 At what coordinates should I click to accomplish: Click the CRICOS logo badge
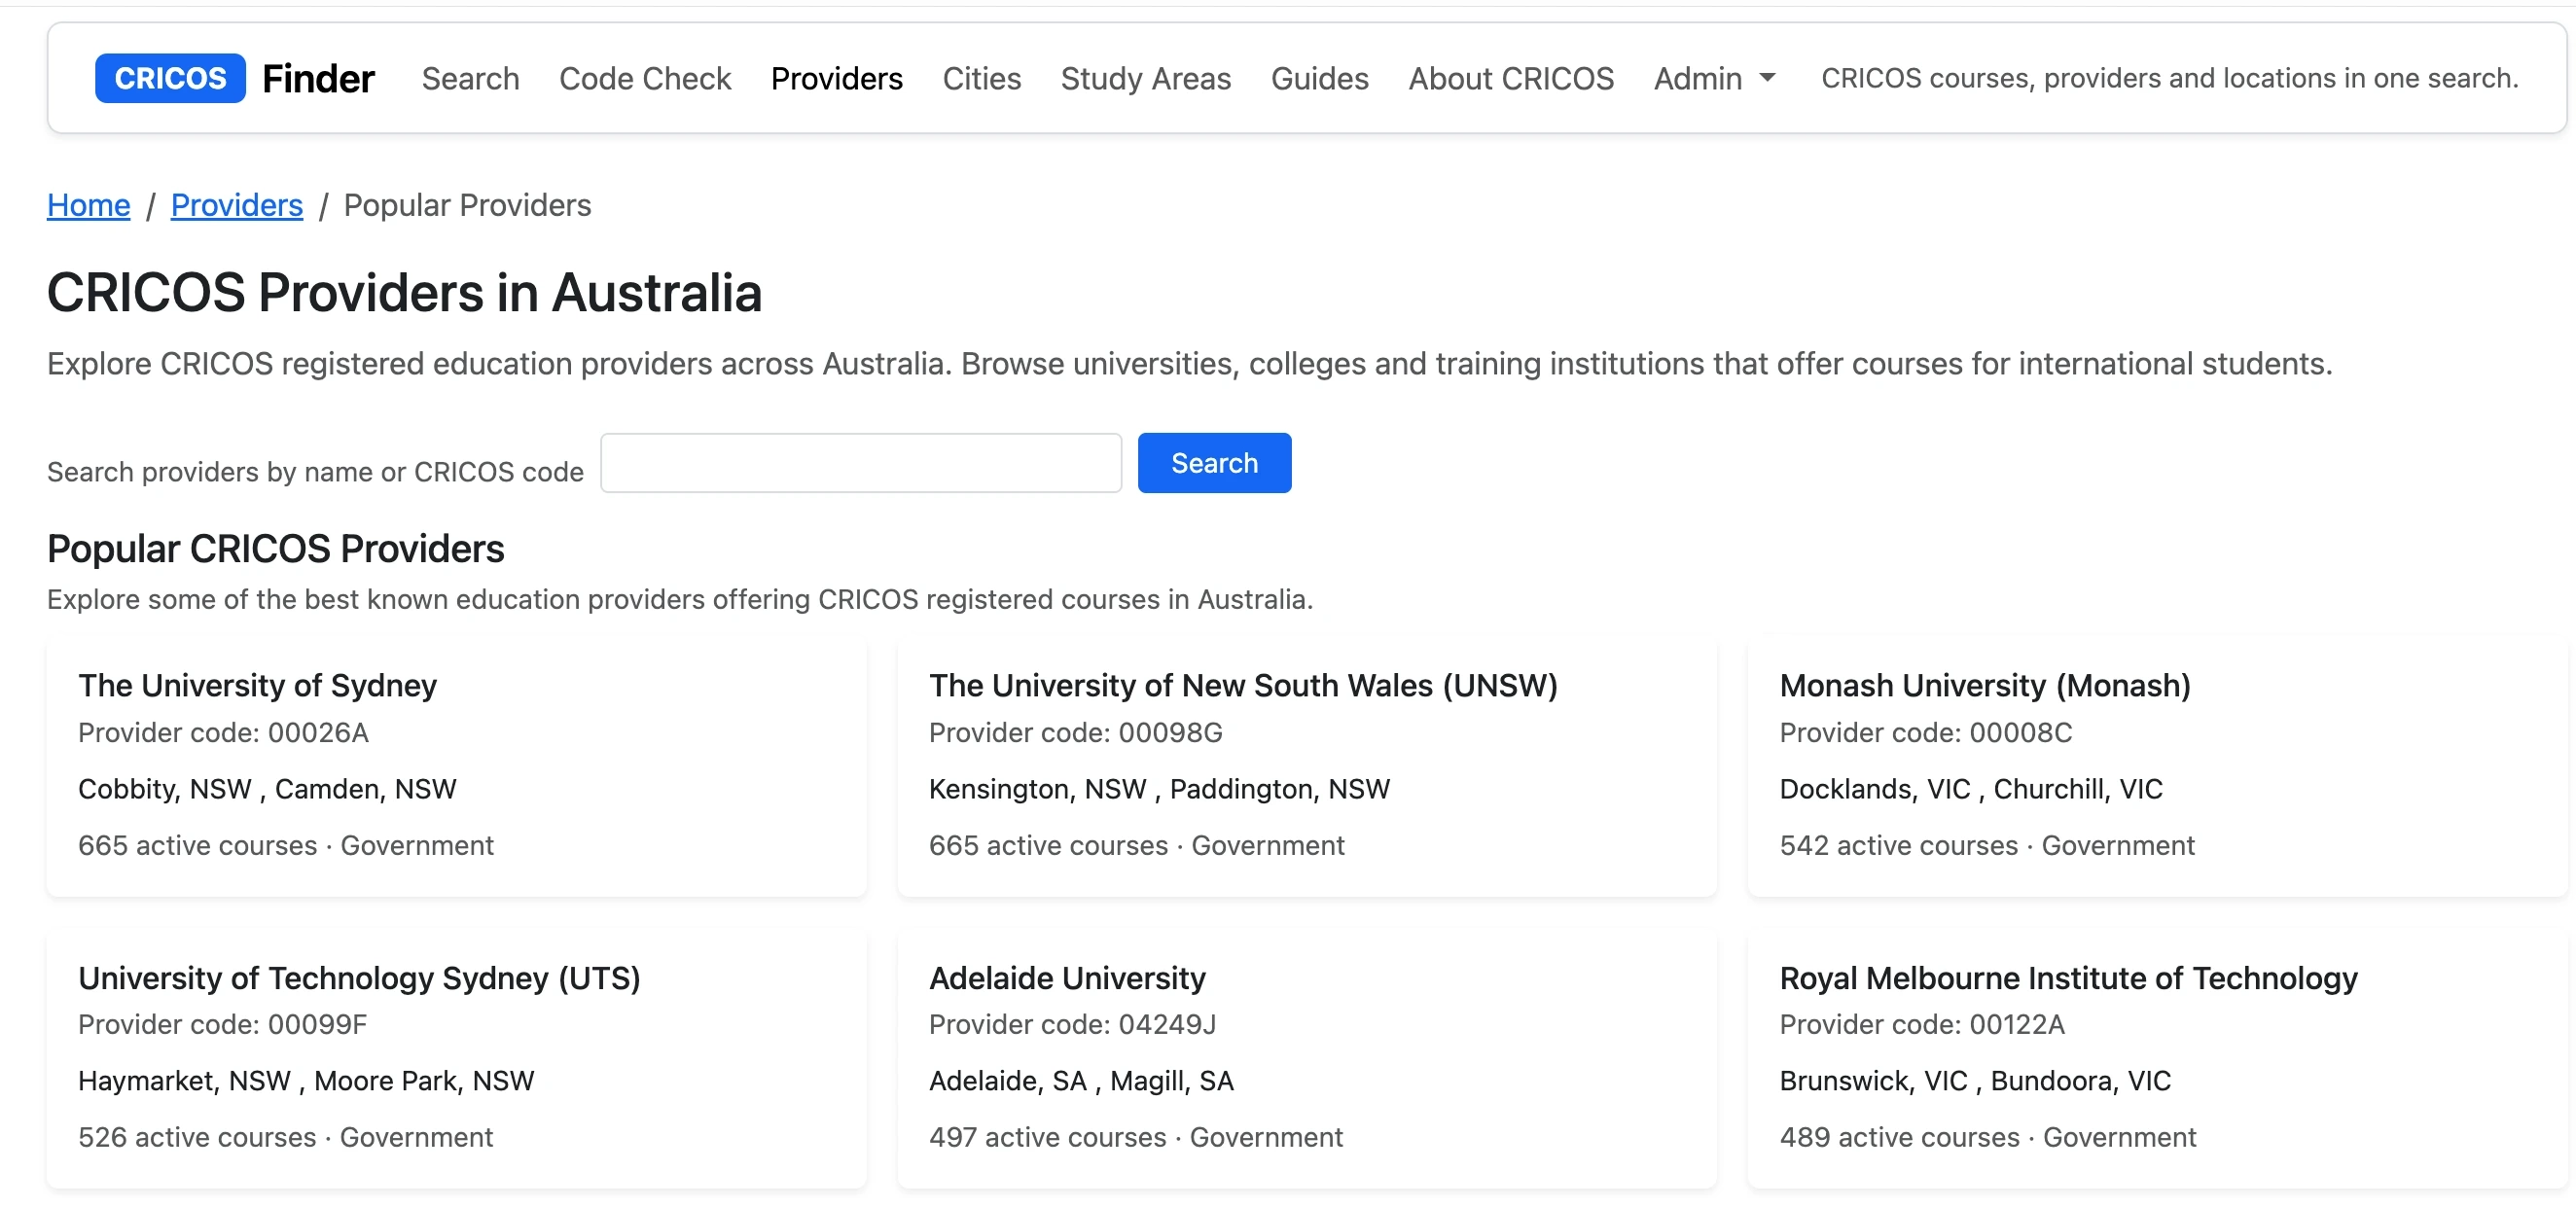(x=170, y=78)
